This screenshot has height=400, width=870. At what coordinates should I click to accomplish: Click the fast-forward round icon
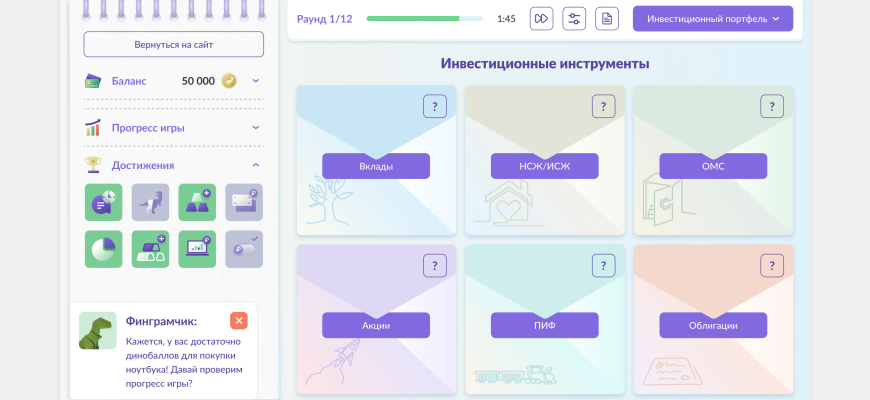click(x=541, y=19)
